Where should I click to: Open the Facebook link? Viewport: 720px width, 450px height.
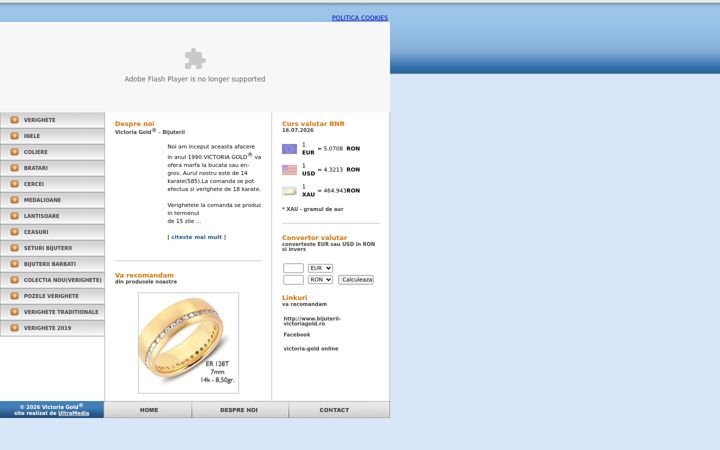(x=297, y=335)
